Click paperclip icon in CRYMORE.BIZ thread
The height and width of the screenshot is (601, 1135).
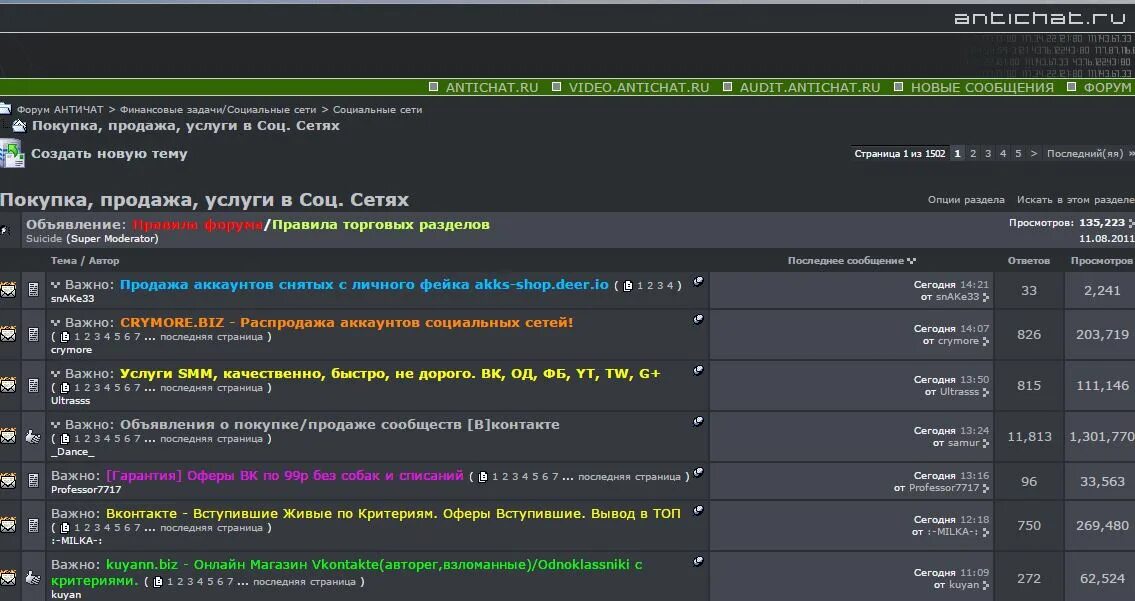(x=698, y=319)
